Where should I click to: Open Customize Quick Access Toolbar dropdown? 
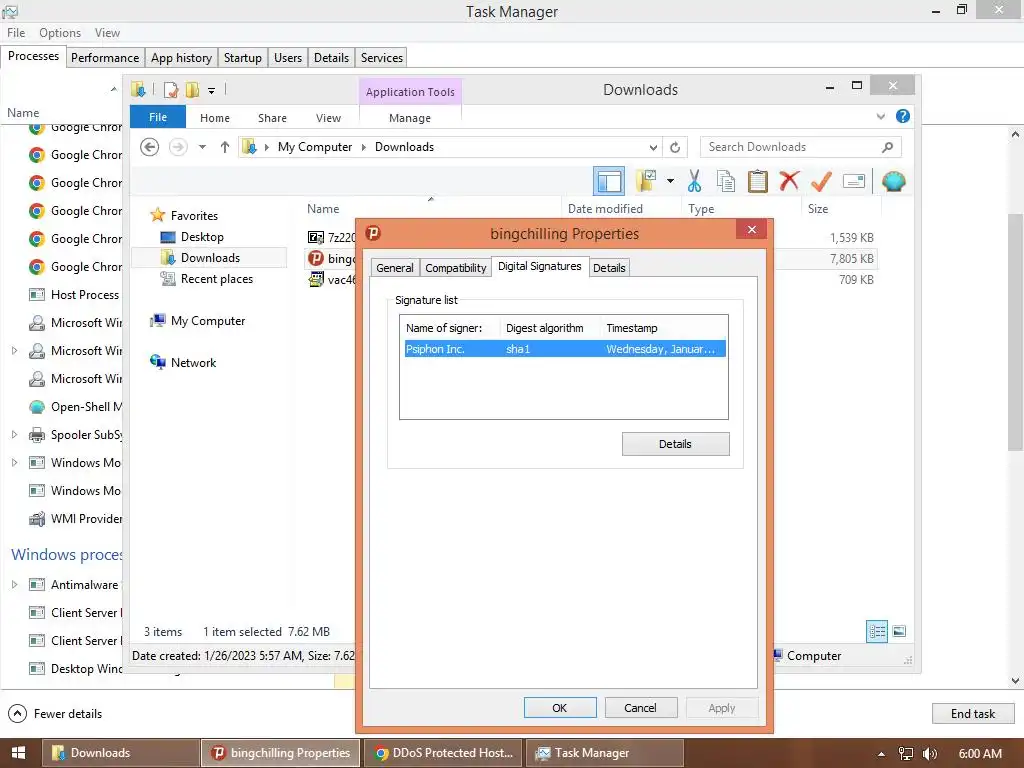[x=212, y=90]
